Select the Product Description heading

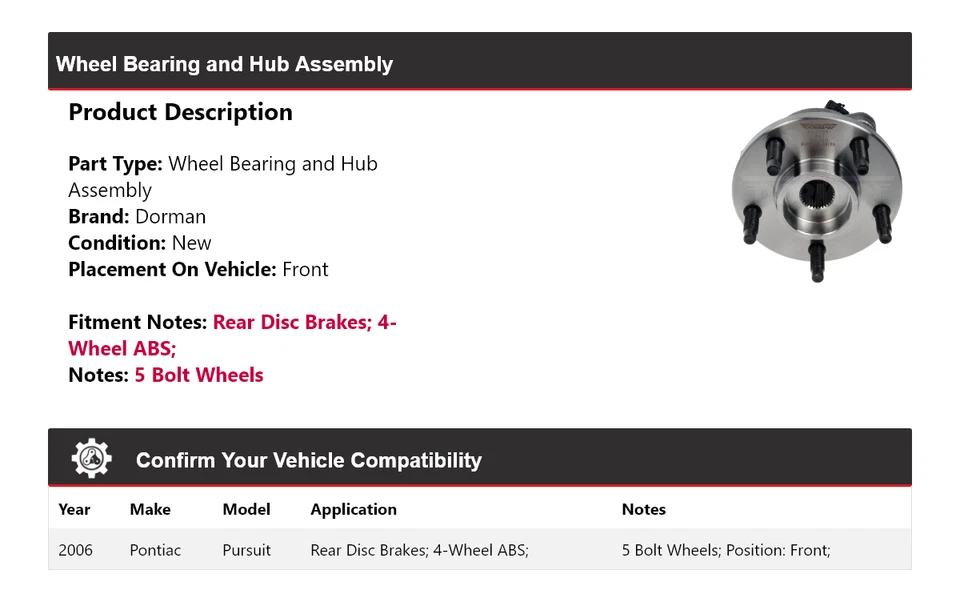pyautogui.click(x=181, y=112)
